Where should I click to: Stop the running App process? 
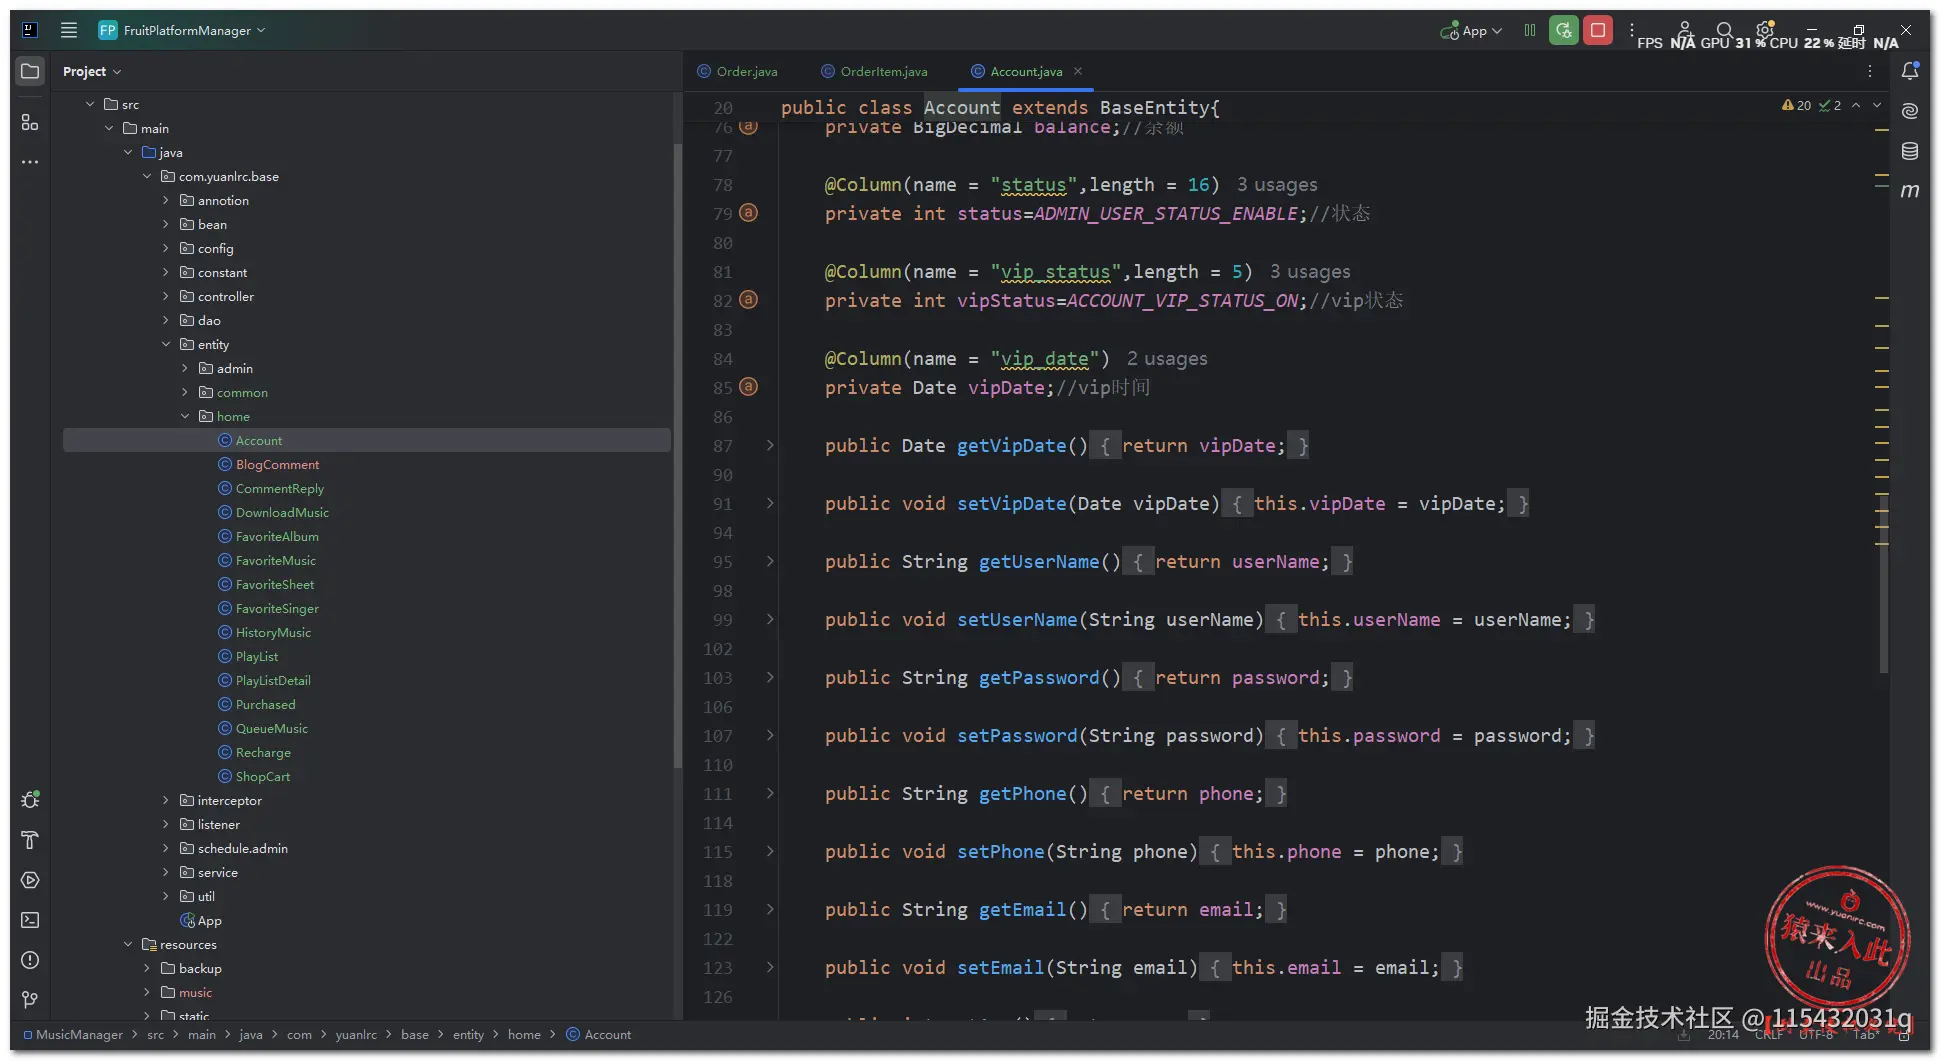(1598, 30)
